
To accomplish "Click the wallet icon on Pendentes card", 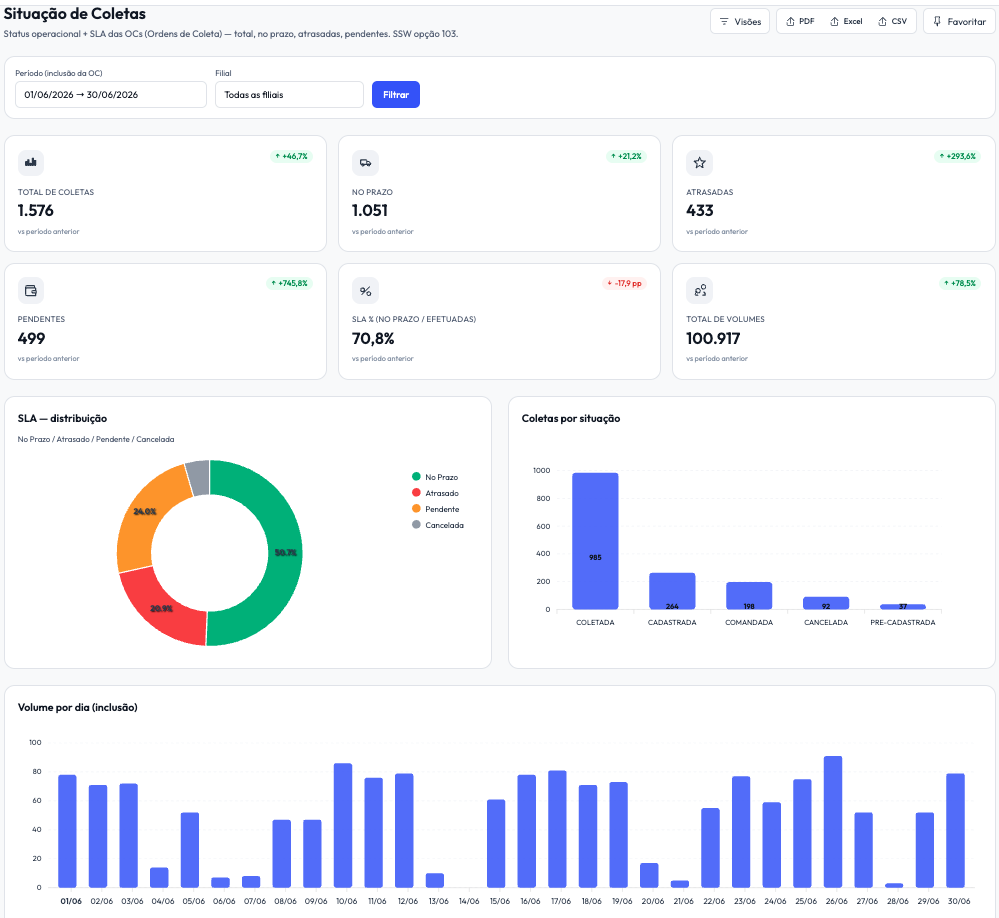I will pyautogui.click(x=31, y=290).
